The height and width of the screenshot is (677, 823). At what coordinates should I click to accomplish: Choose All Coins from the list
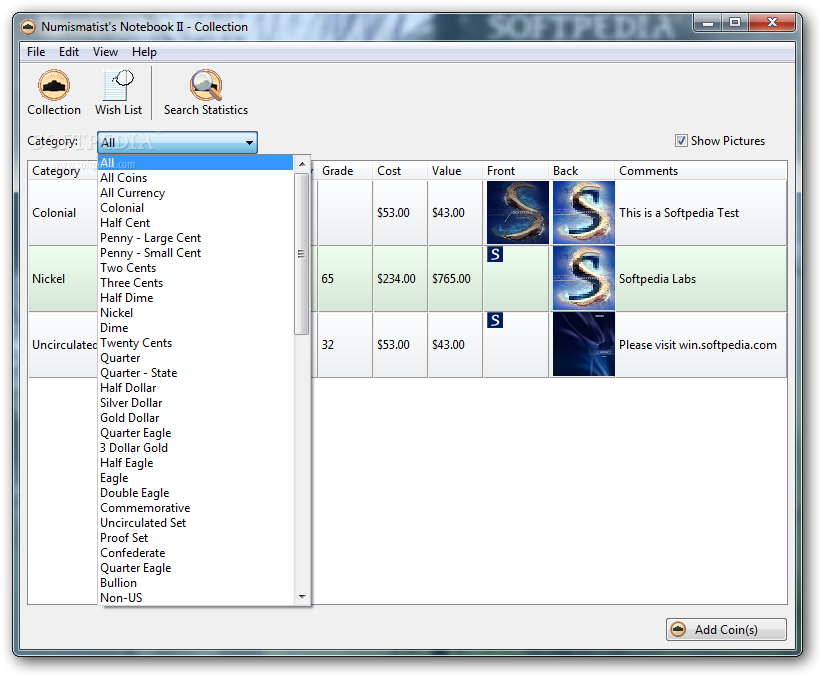[195, 178]
